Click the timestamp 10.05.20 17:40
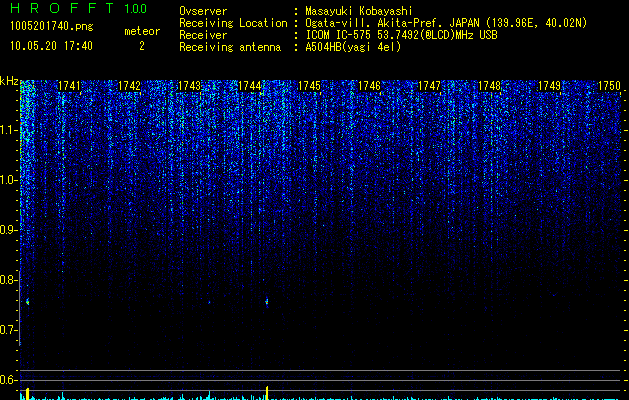 coord(51,46)
